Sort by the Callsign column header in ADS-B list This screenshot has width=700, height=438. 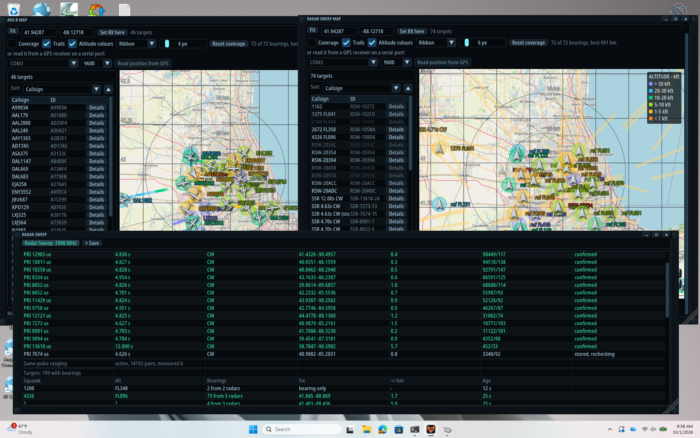pyautogui.click(x=21, y=100)
